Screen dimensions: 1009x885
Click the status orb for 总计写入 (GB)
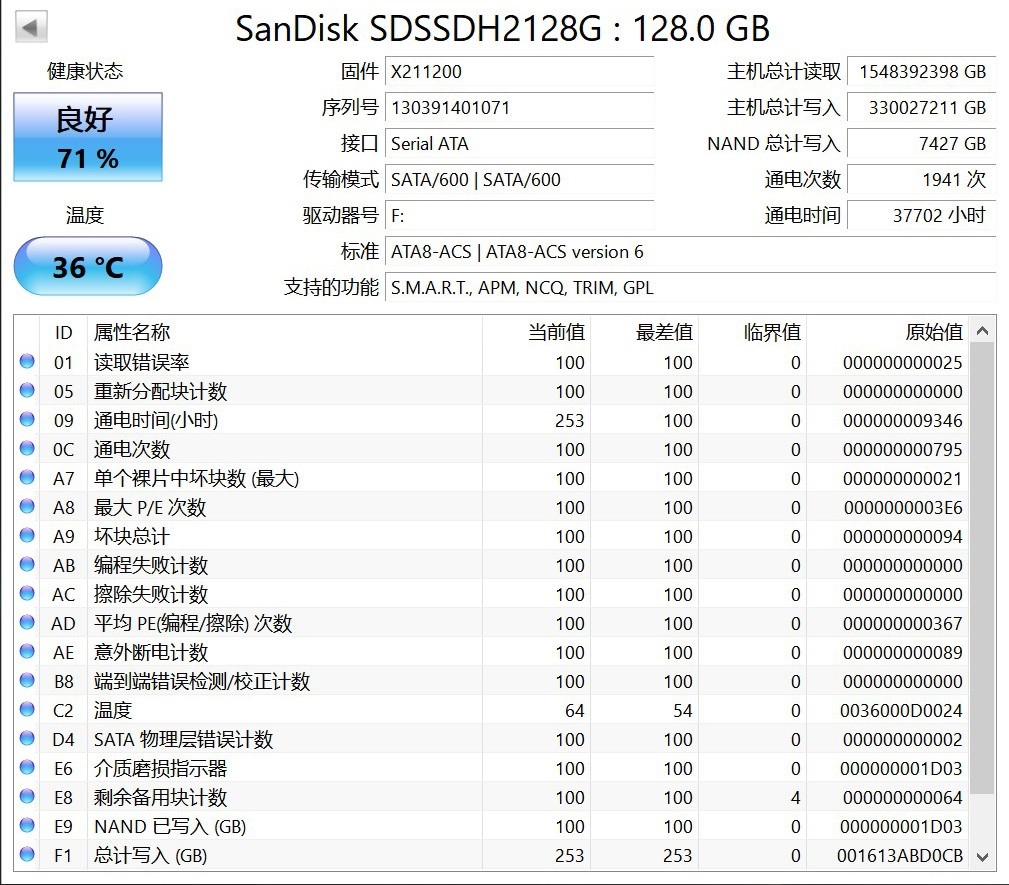click(27, 855)
